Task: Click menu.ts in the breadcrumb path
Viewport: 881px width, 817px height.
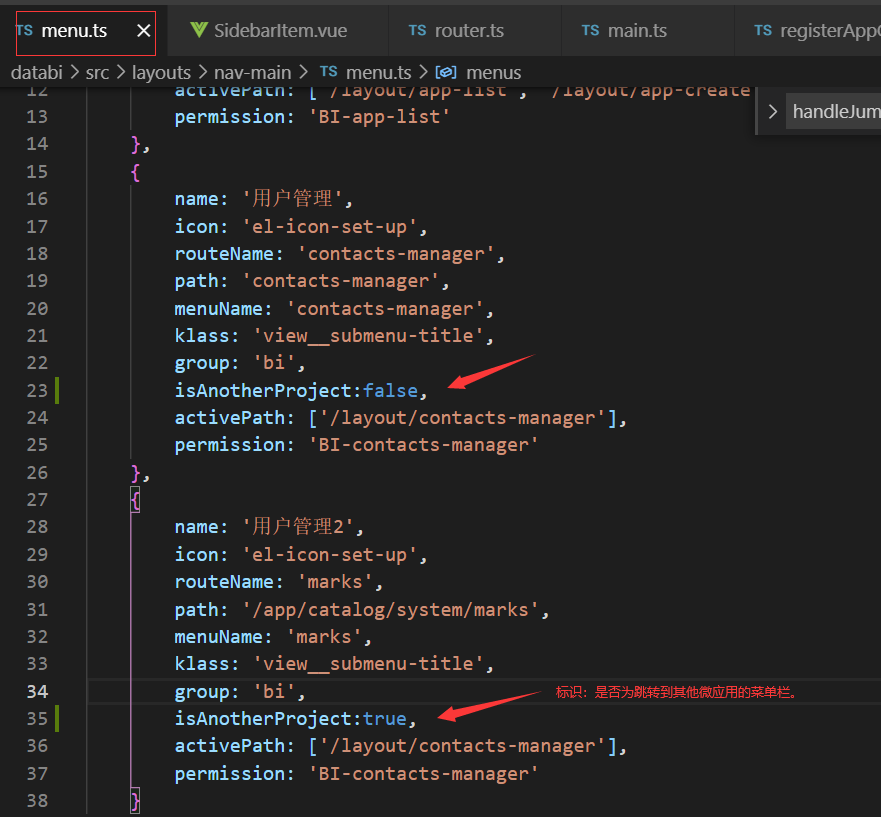Action: (379, 72)
